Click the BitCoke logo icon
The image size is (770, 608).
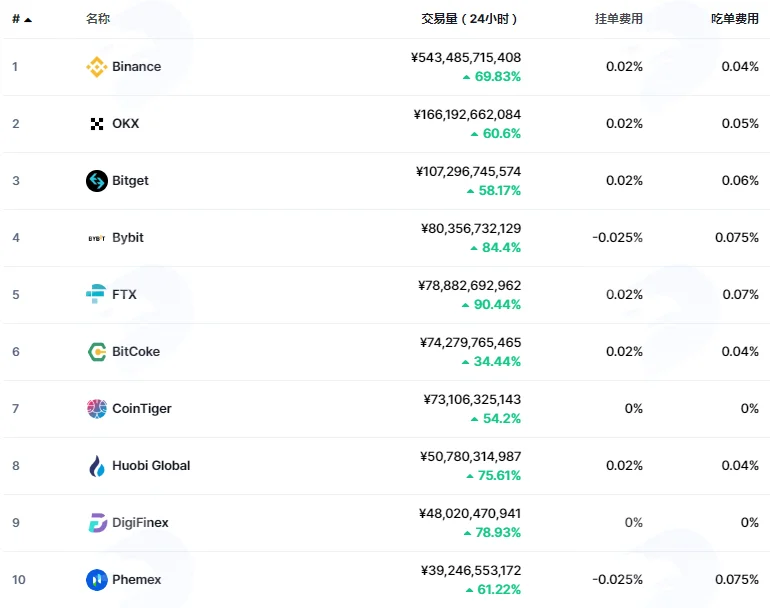(x=97, y=352)
